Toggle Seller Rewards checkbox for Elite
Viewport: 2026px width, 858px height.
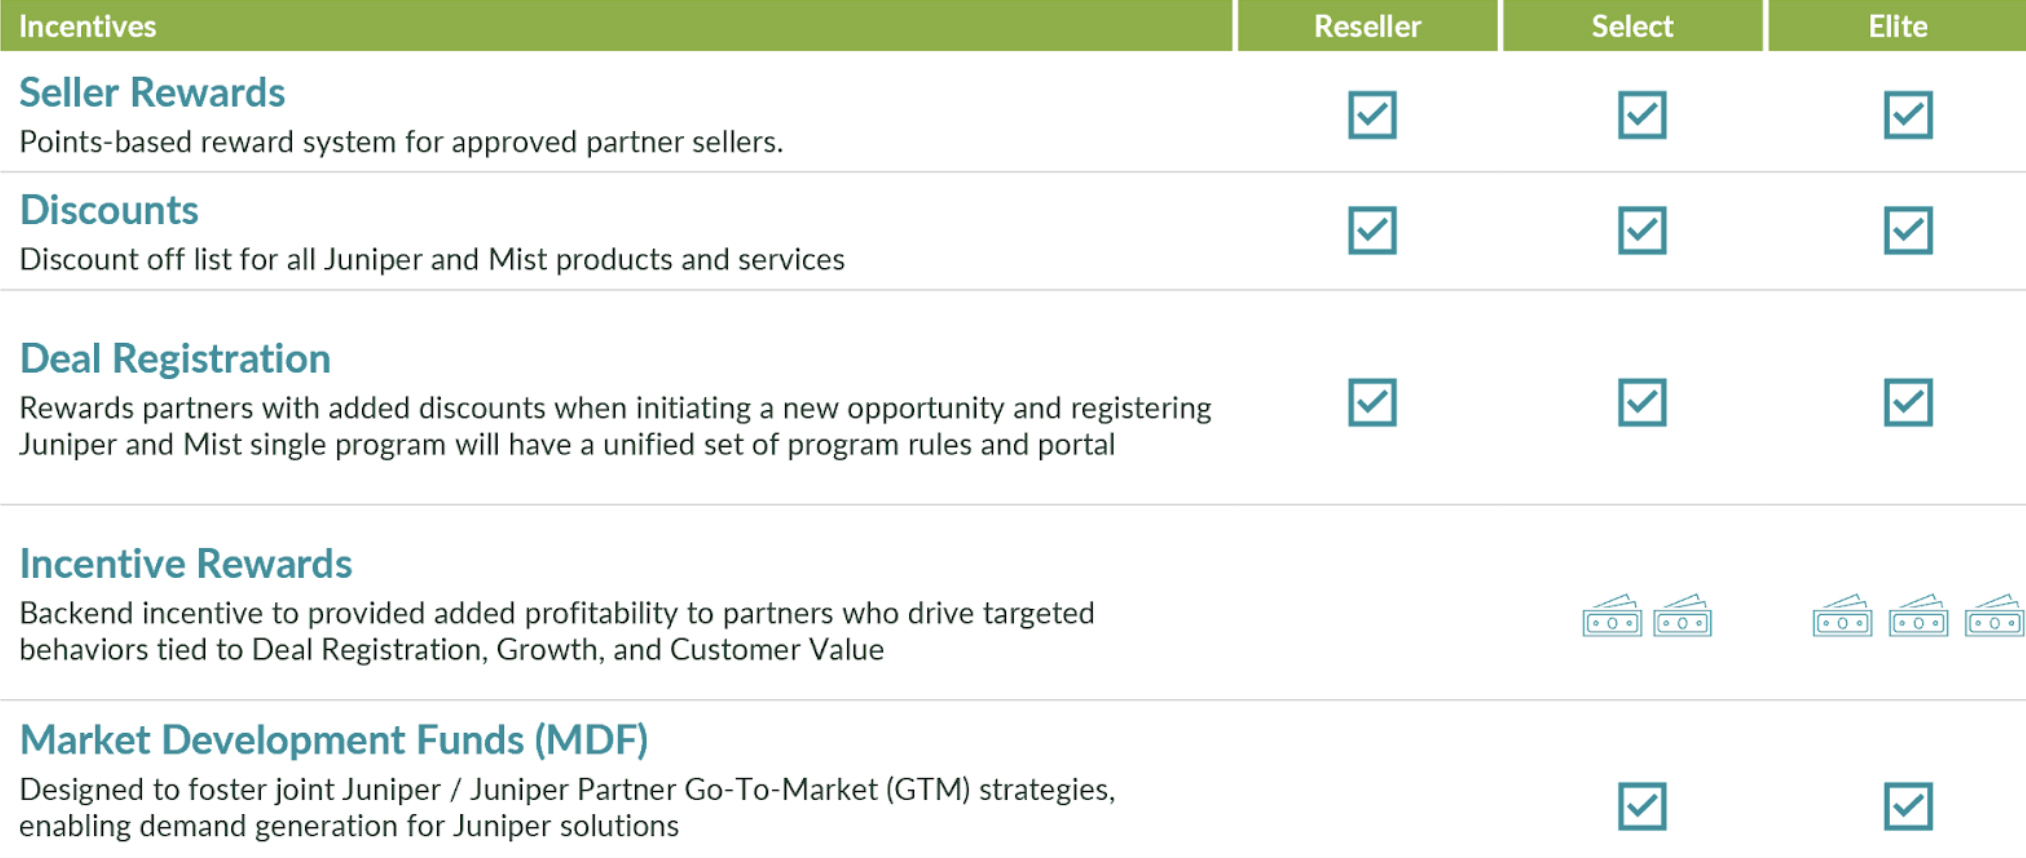click(1908, 115)
